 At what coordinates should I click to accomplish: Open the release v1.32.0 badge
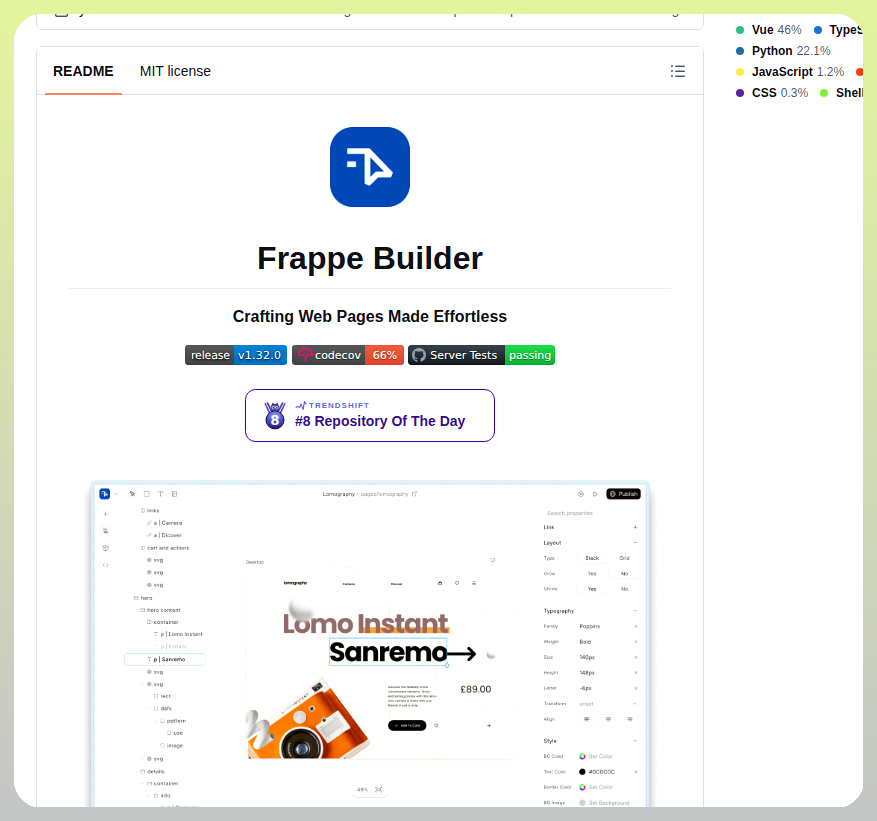point(236,355)
